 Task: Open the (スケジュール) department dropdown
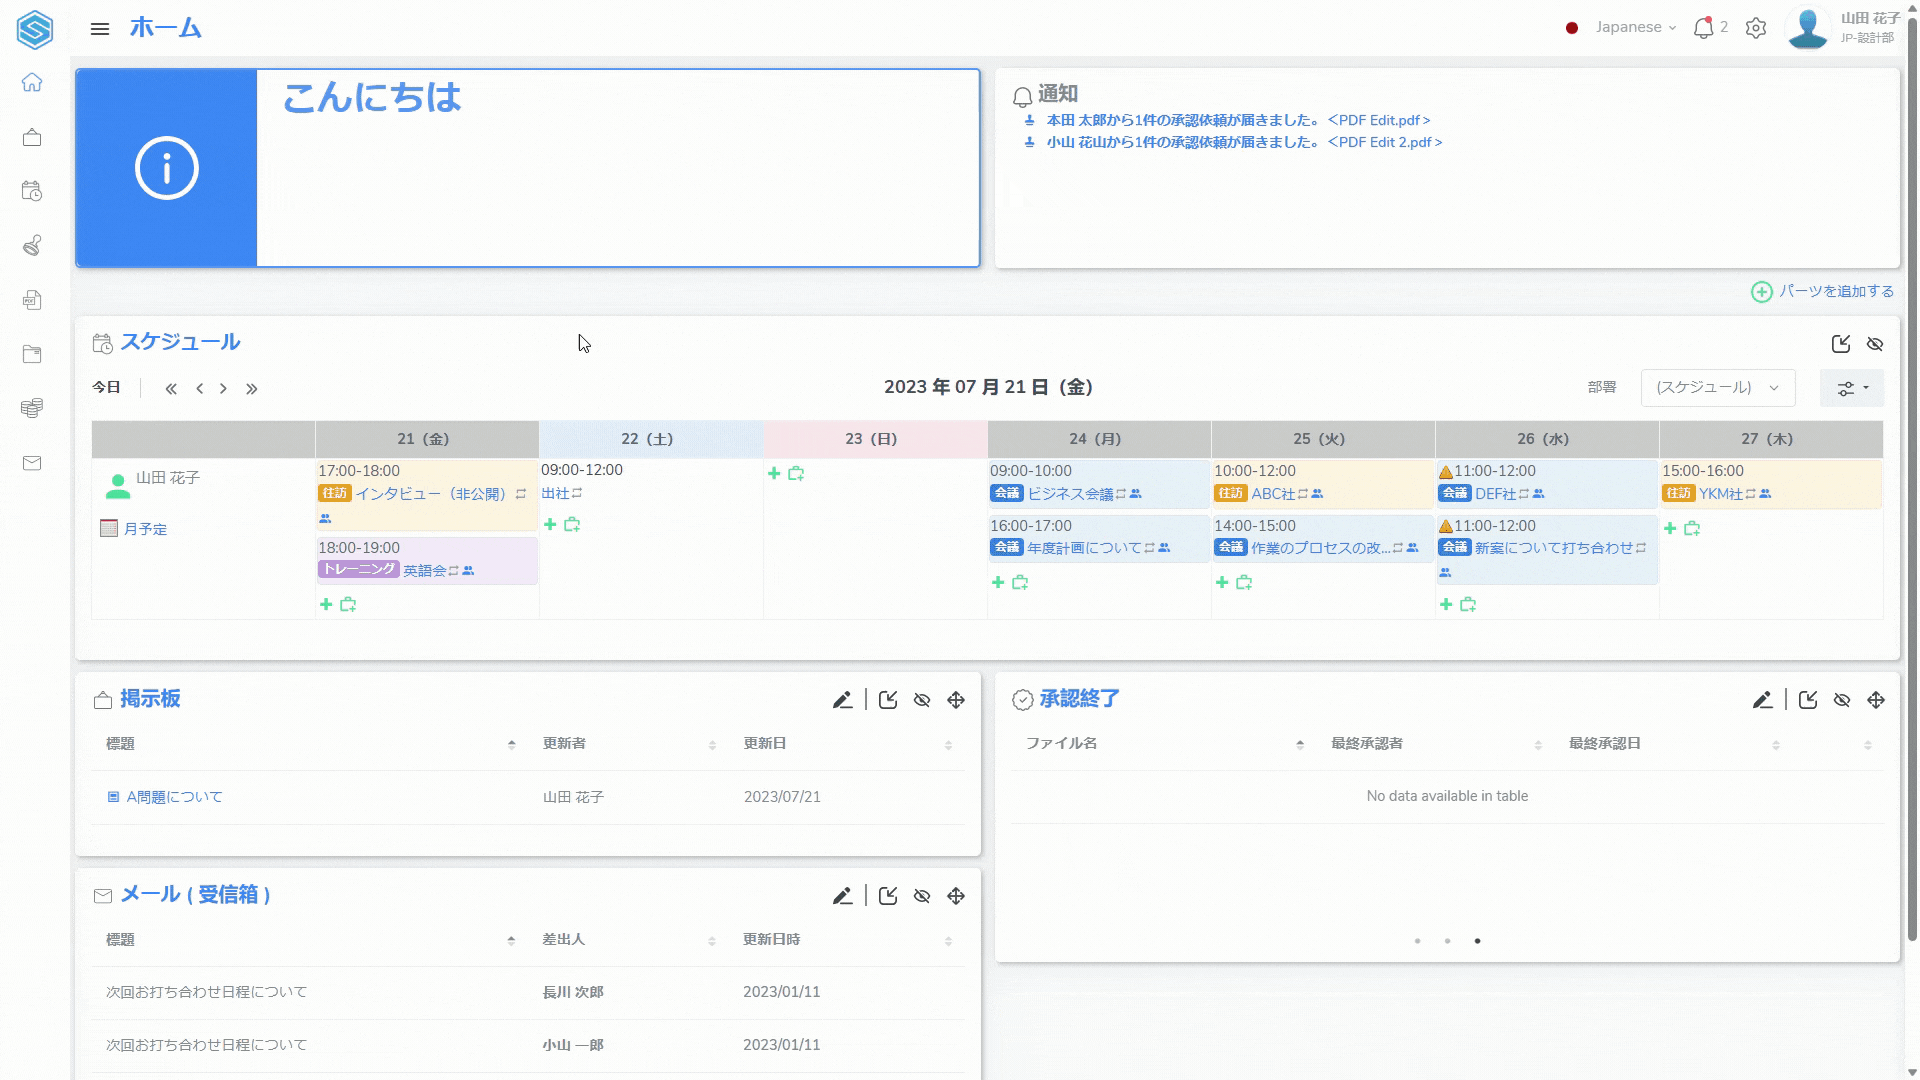pyautogui.click(x=1717, y=388)
